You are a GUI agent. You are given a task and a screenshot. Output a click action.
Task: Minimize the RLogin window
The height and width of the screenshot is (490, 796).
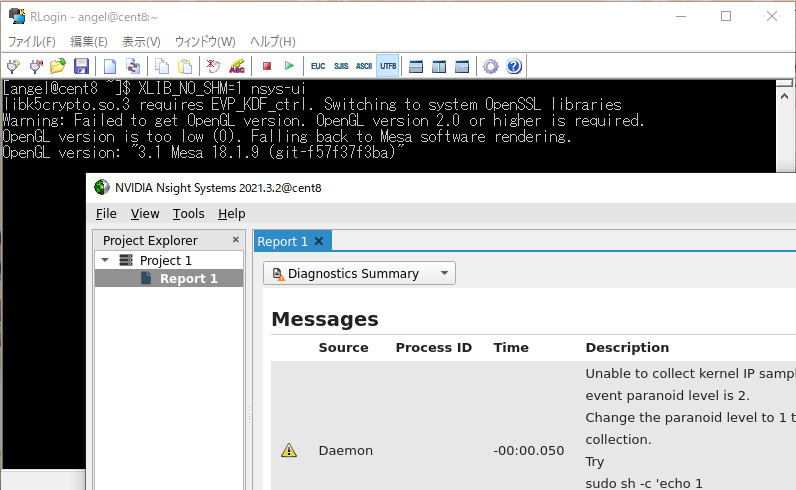click(x=681, y=16)
